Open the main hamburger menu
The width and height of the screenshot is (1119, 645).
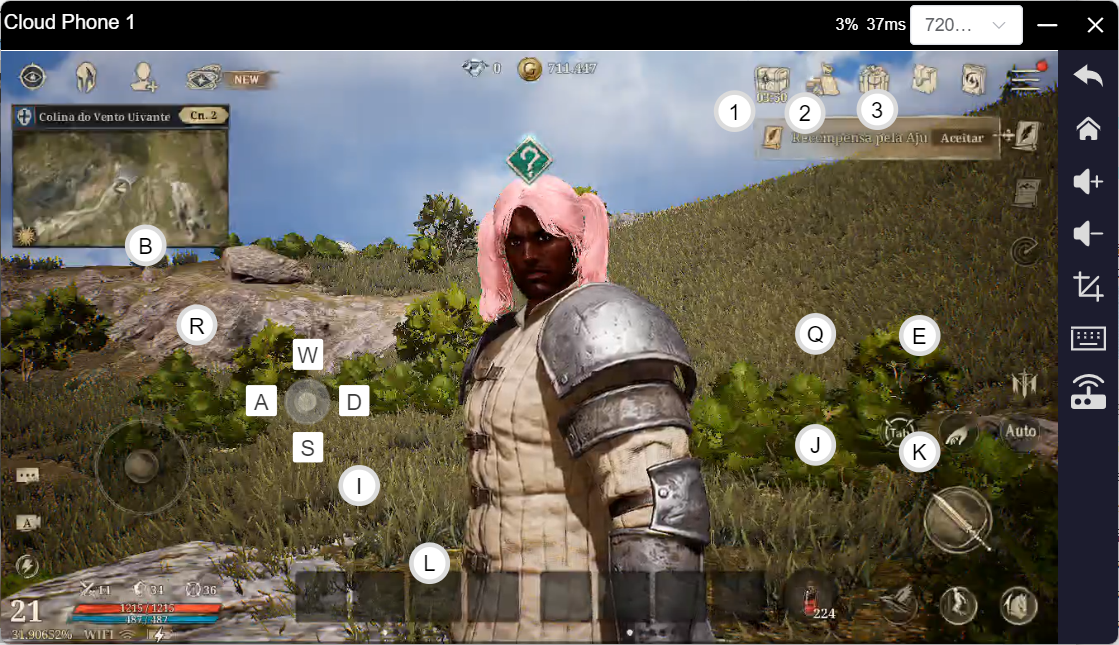(1026, 78)
